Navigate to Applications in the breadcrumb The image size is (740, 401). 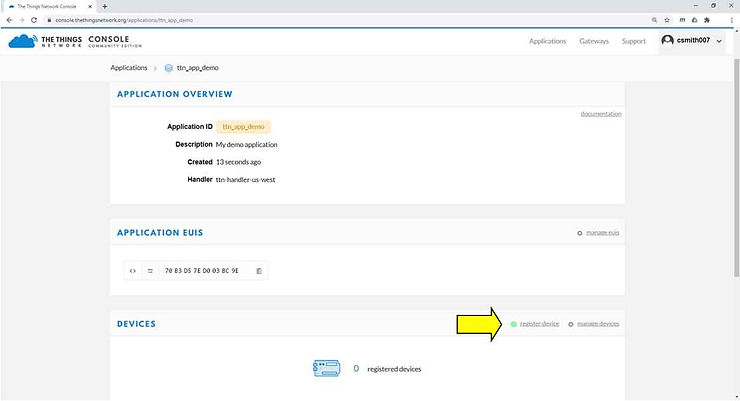coord(130,68)
